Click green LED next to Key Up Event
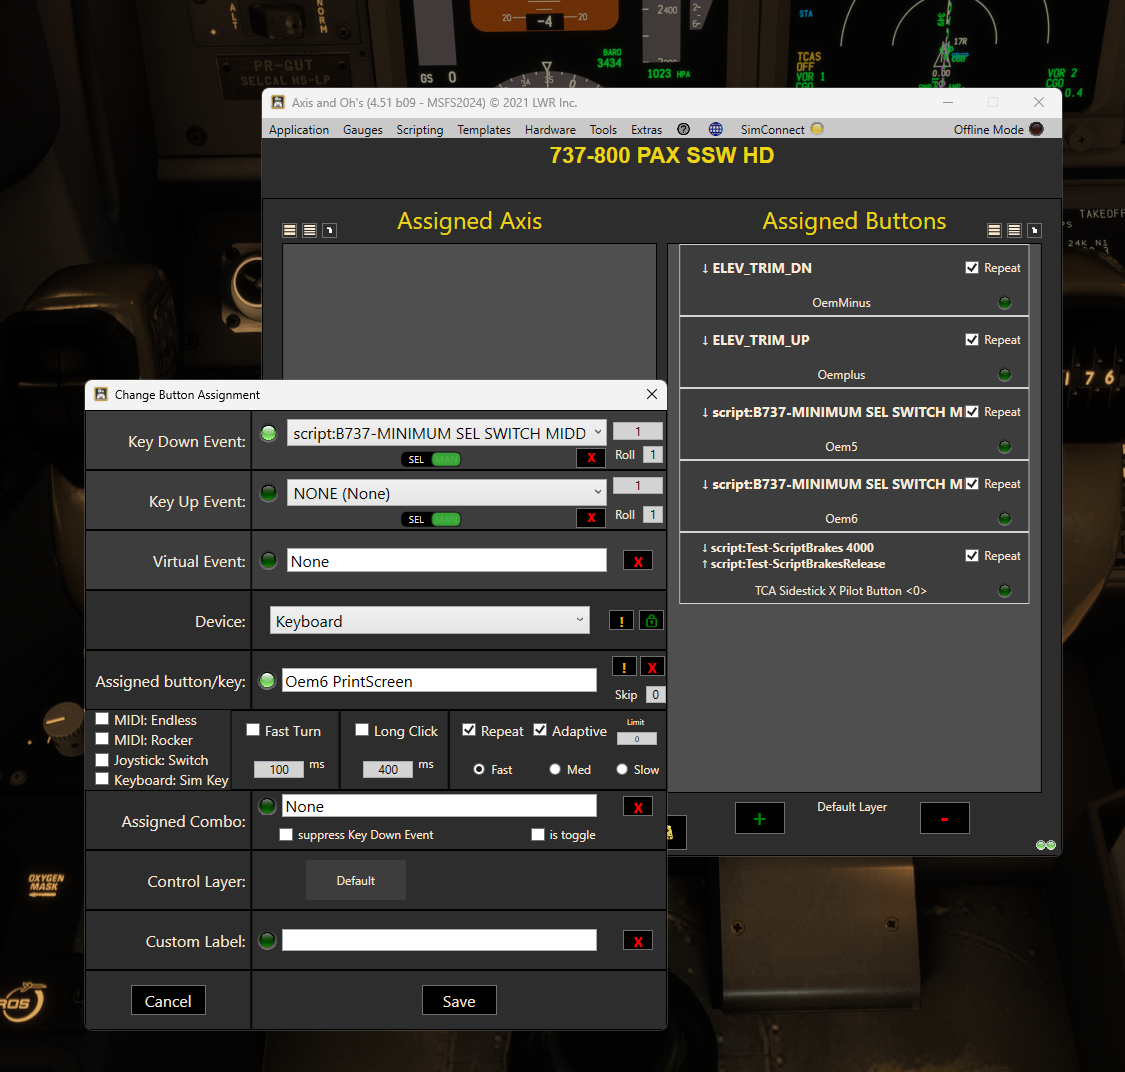The height and width of the screenshot is (1072, 1125). [268, 493]
